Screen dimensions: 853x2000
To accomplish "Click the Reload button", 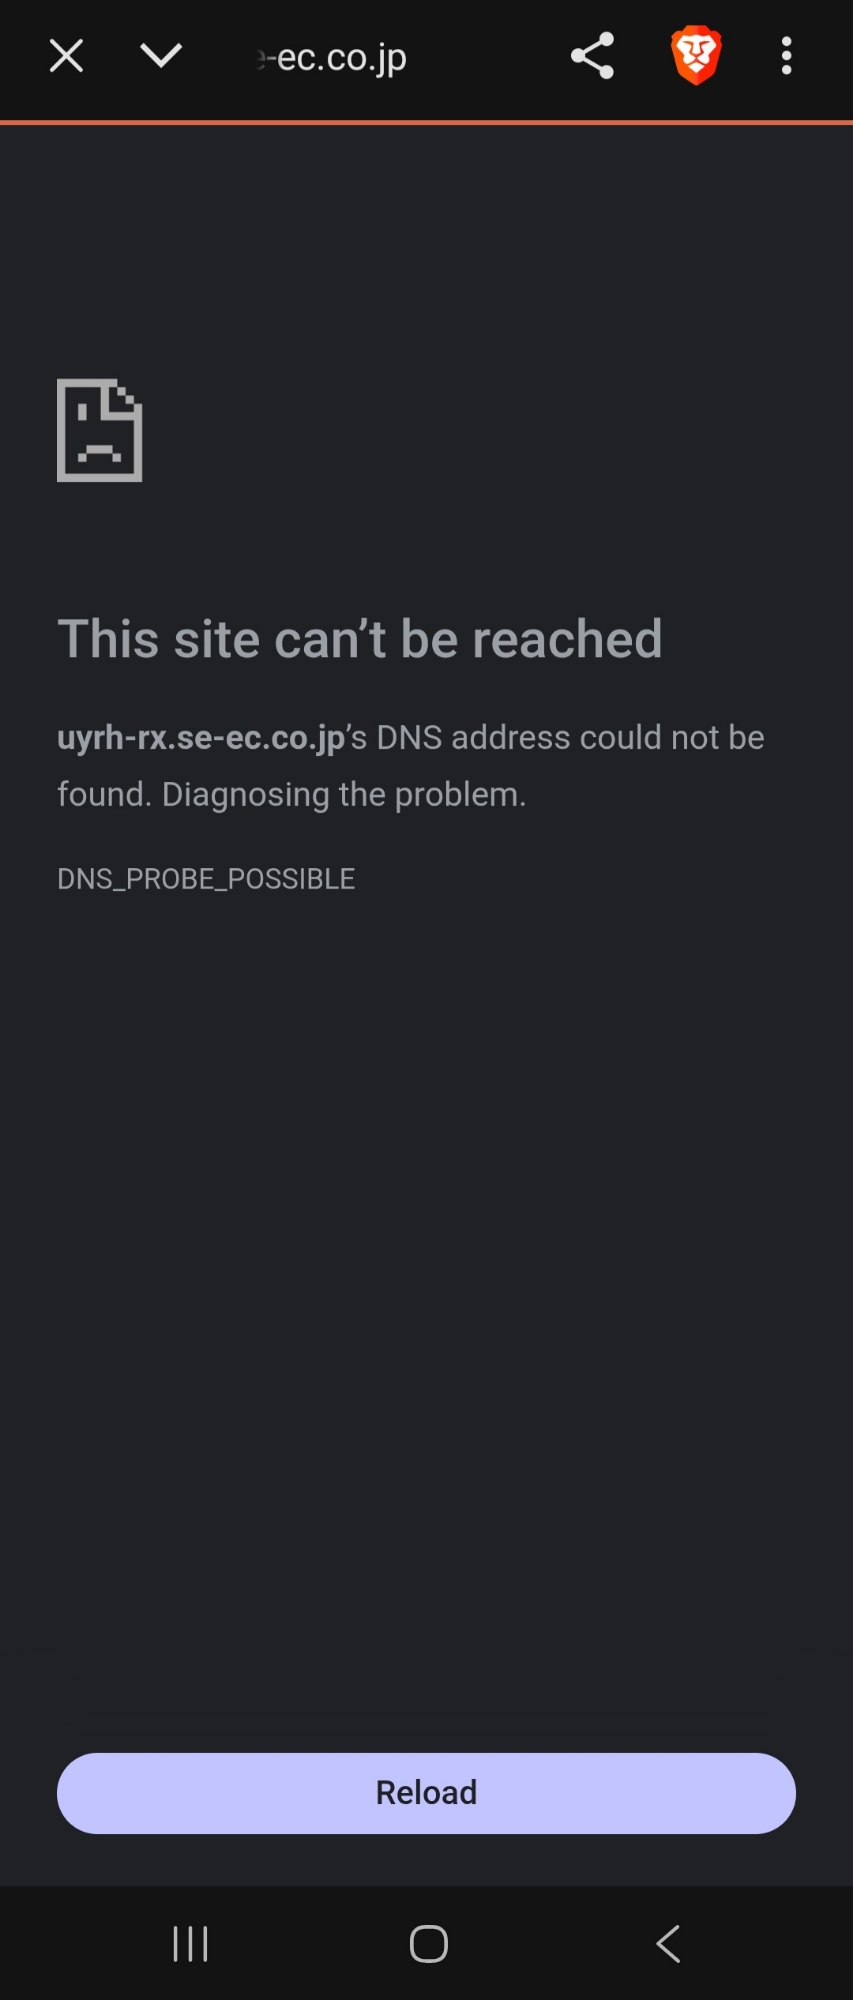I will point(426,1793).
